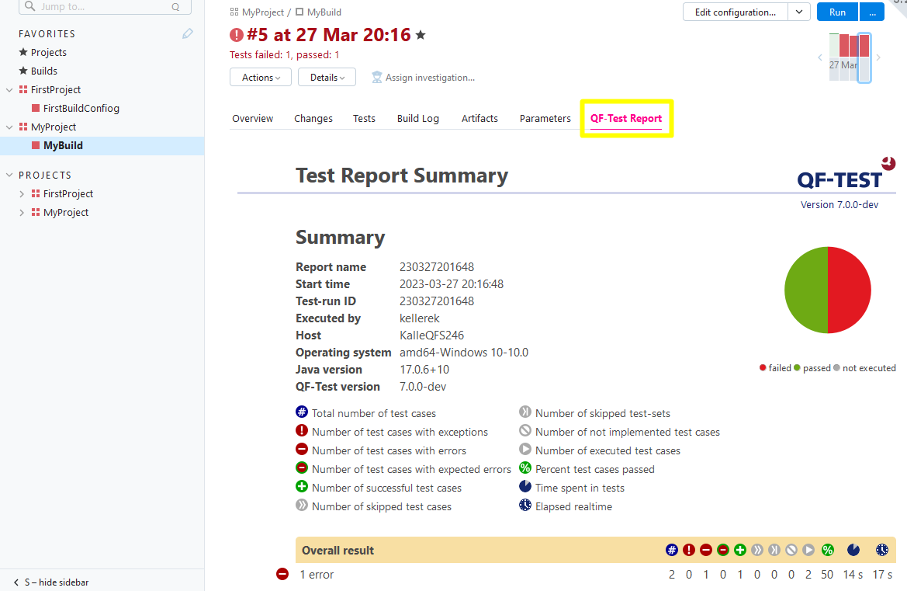Open the Actions dropdown
Screen dimensions: 908x592
(260, 77)
